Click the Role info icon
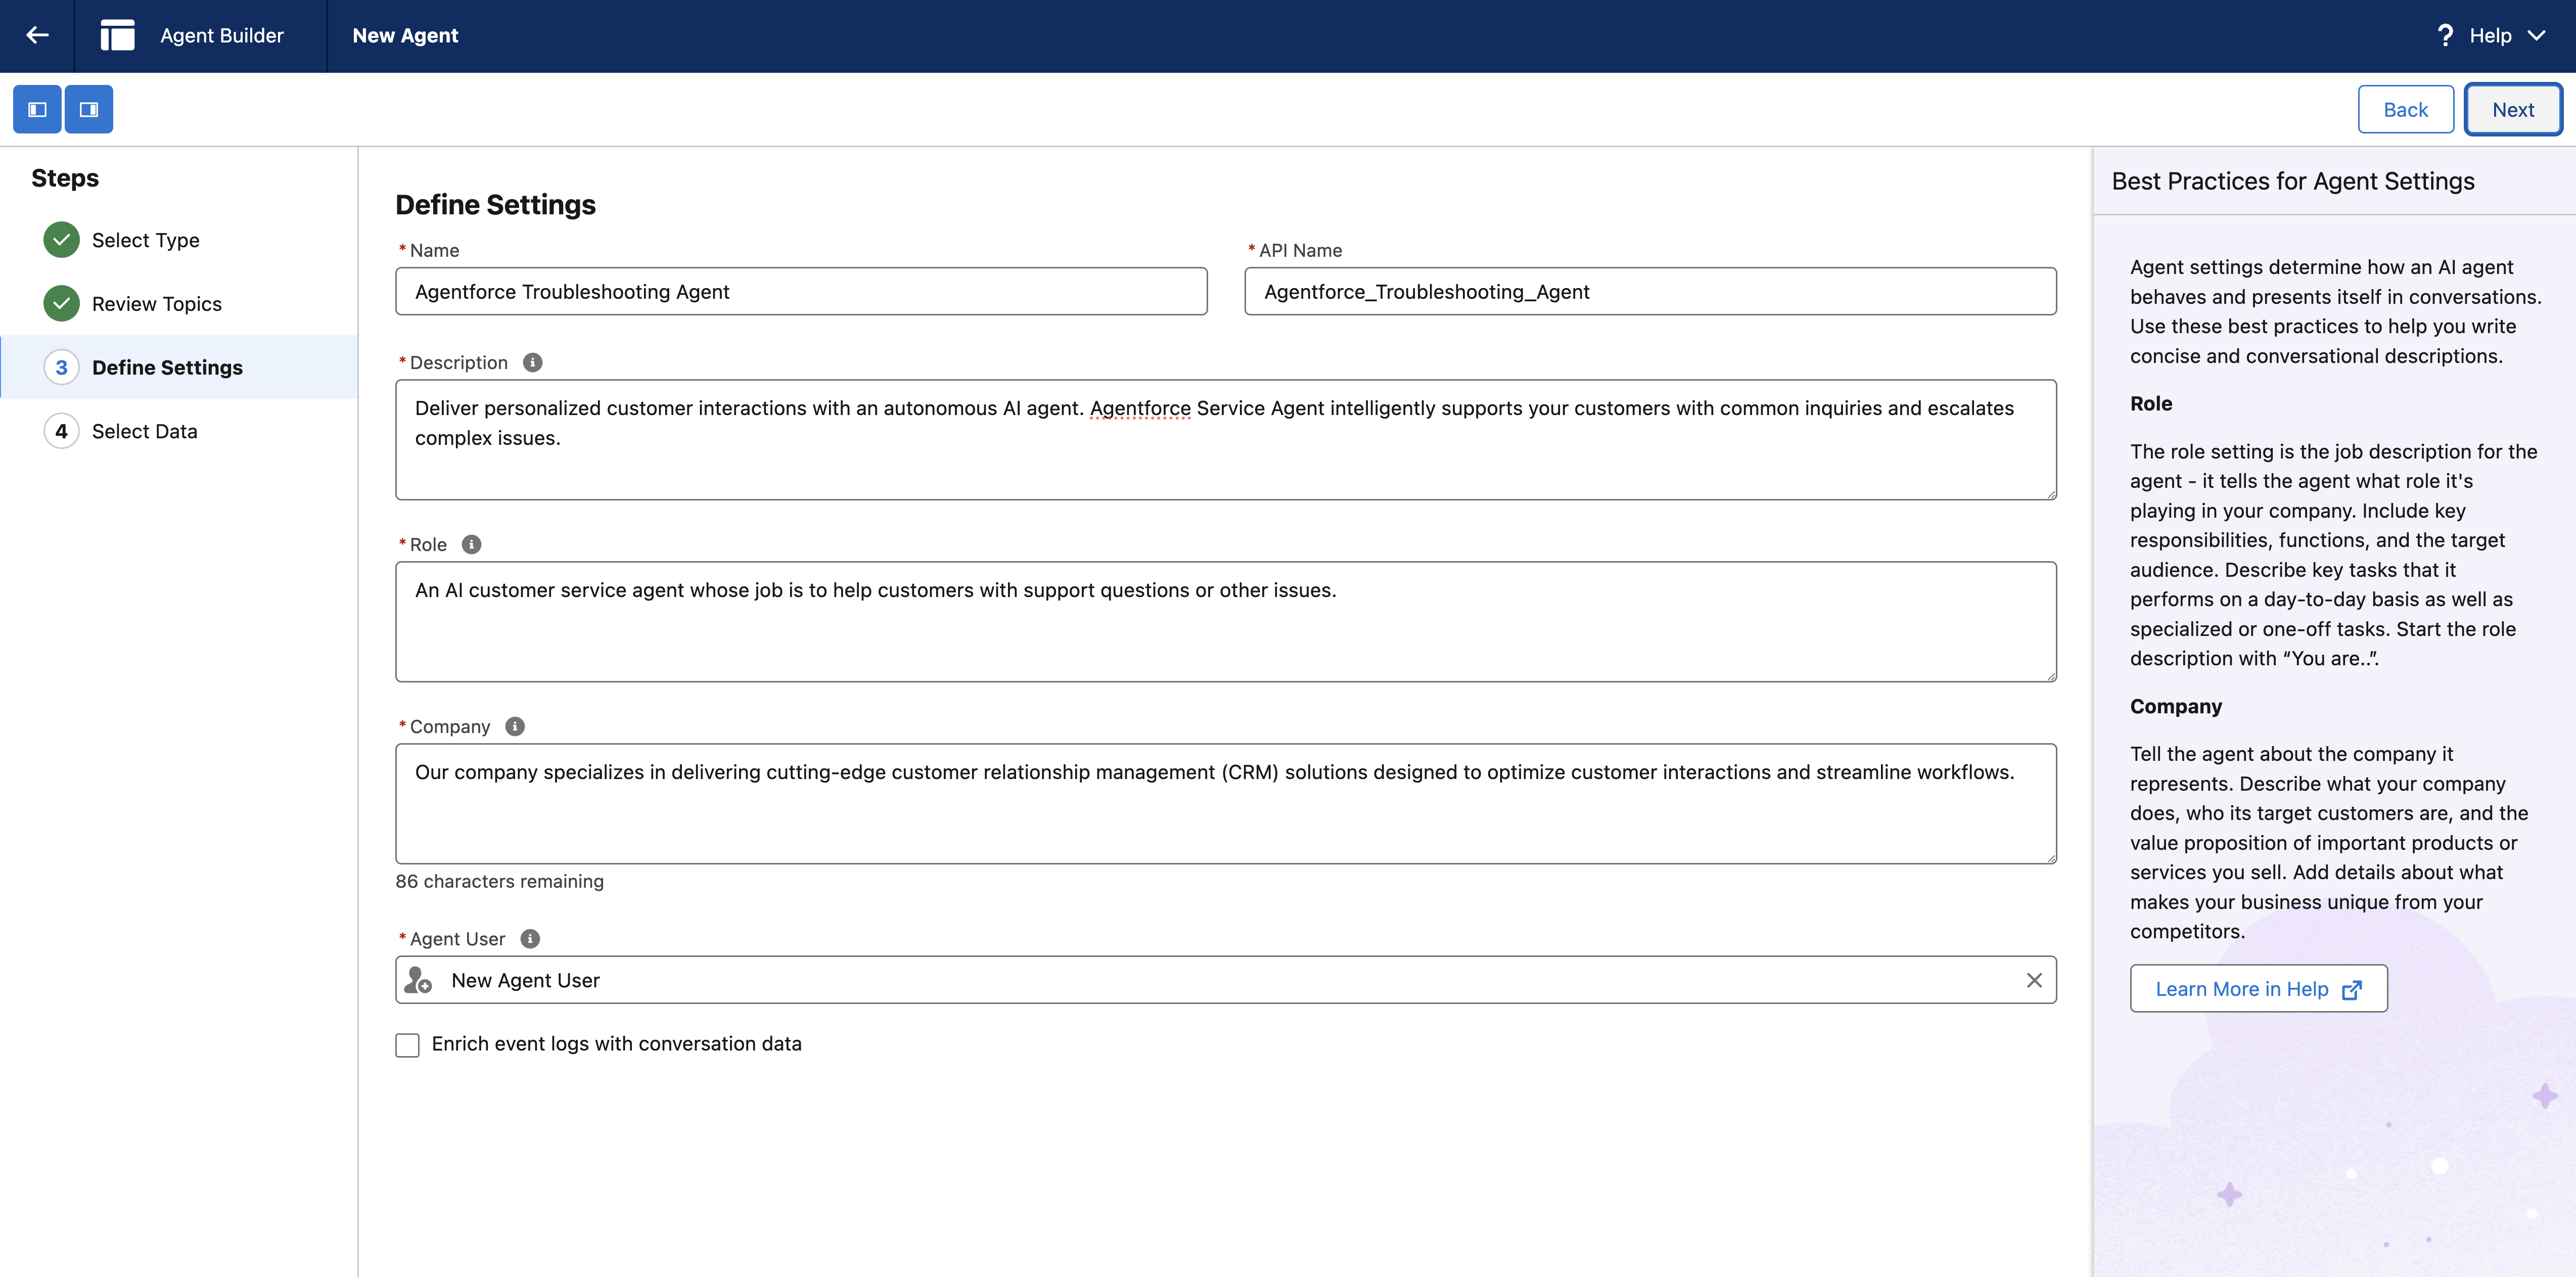The height and width of the screenshot is (1277, 2576). (471, 544)
